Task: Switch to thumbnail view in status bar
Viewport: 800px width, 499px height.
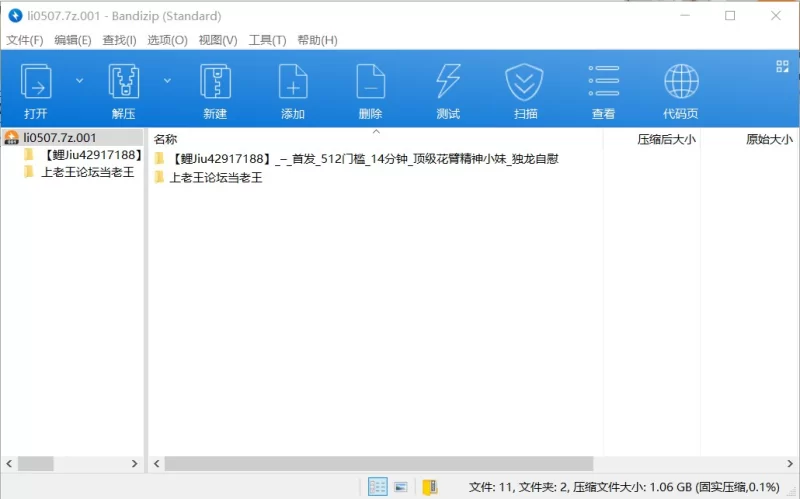Action: 401,487
